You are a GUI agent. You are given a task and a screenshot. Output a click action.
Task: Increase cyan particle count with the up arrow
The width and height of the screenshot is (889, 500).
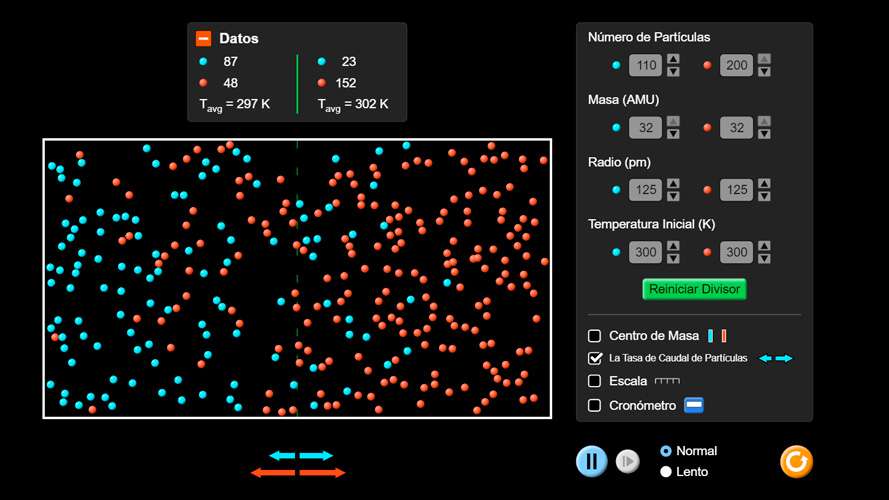point(673,60)
